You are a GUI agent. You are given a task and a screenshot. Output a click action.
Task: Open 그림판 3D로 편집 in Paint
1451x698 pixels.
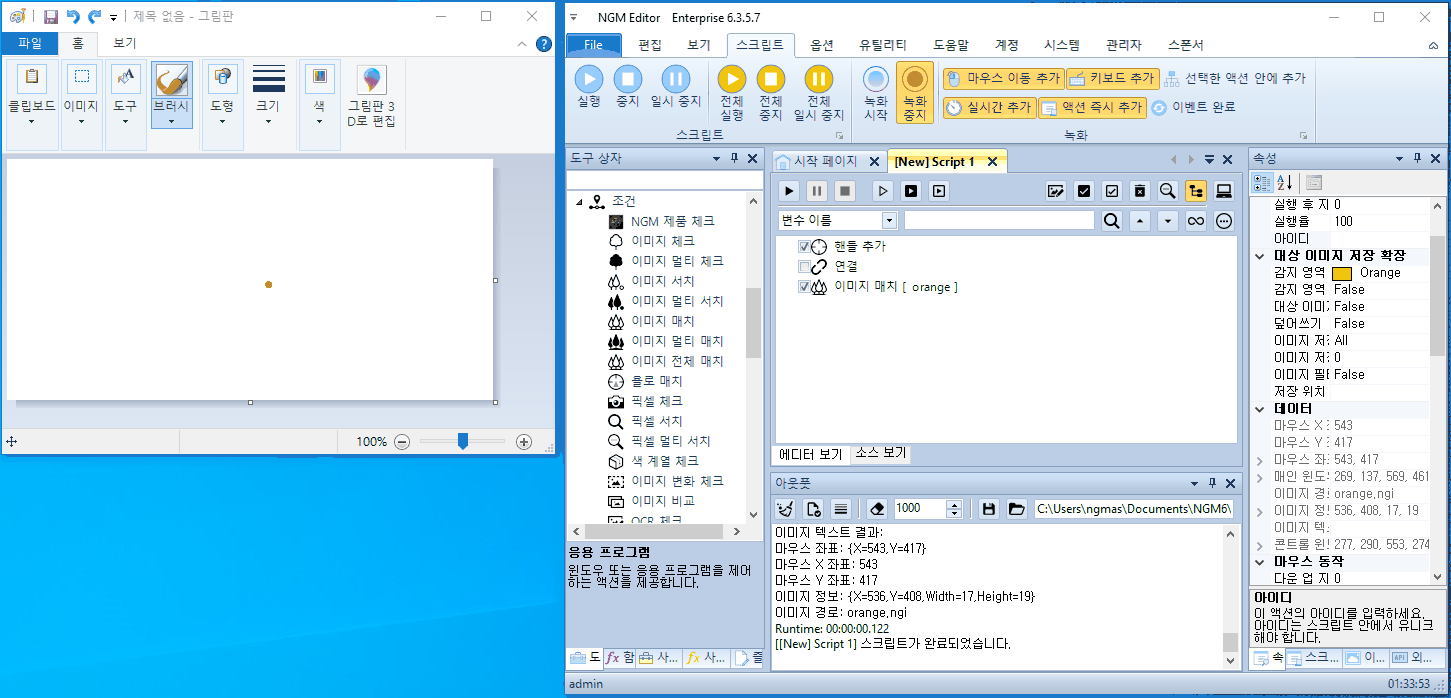click(x=371, y=96)
